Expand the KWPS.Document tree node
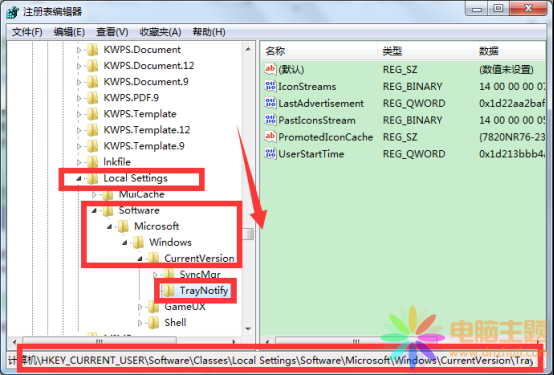Viewport: 554px width, 375px height. tap(79, 50)
